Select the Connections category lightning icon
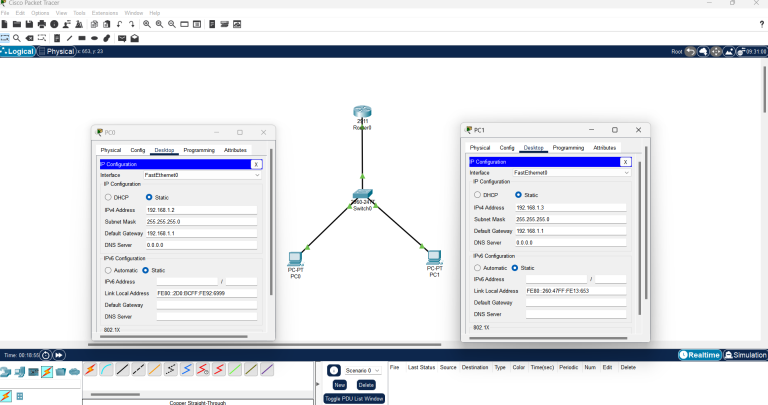This screenshot has height=405, width=768. 47,372
